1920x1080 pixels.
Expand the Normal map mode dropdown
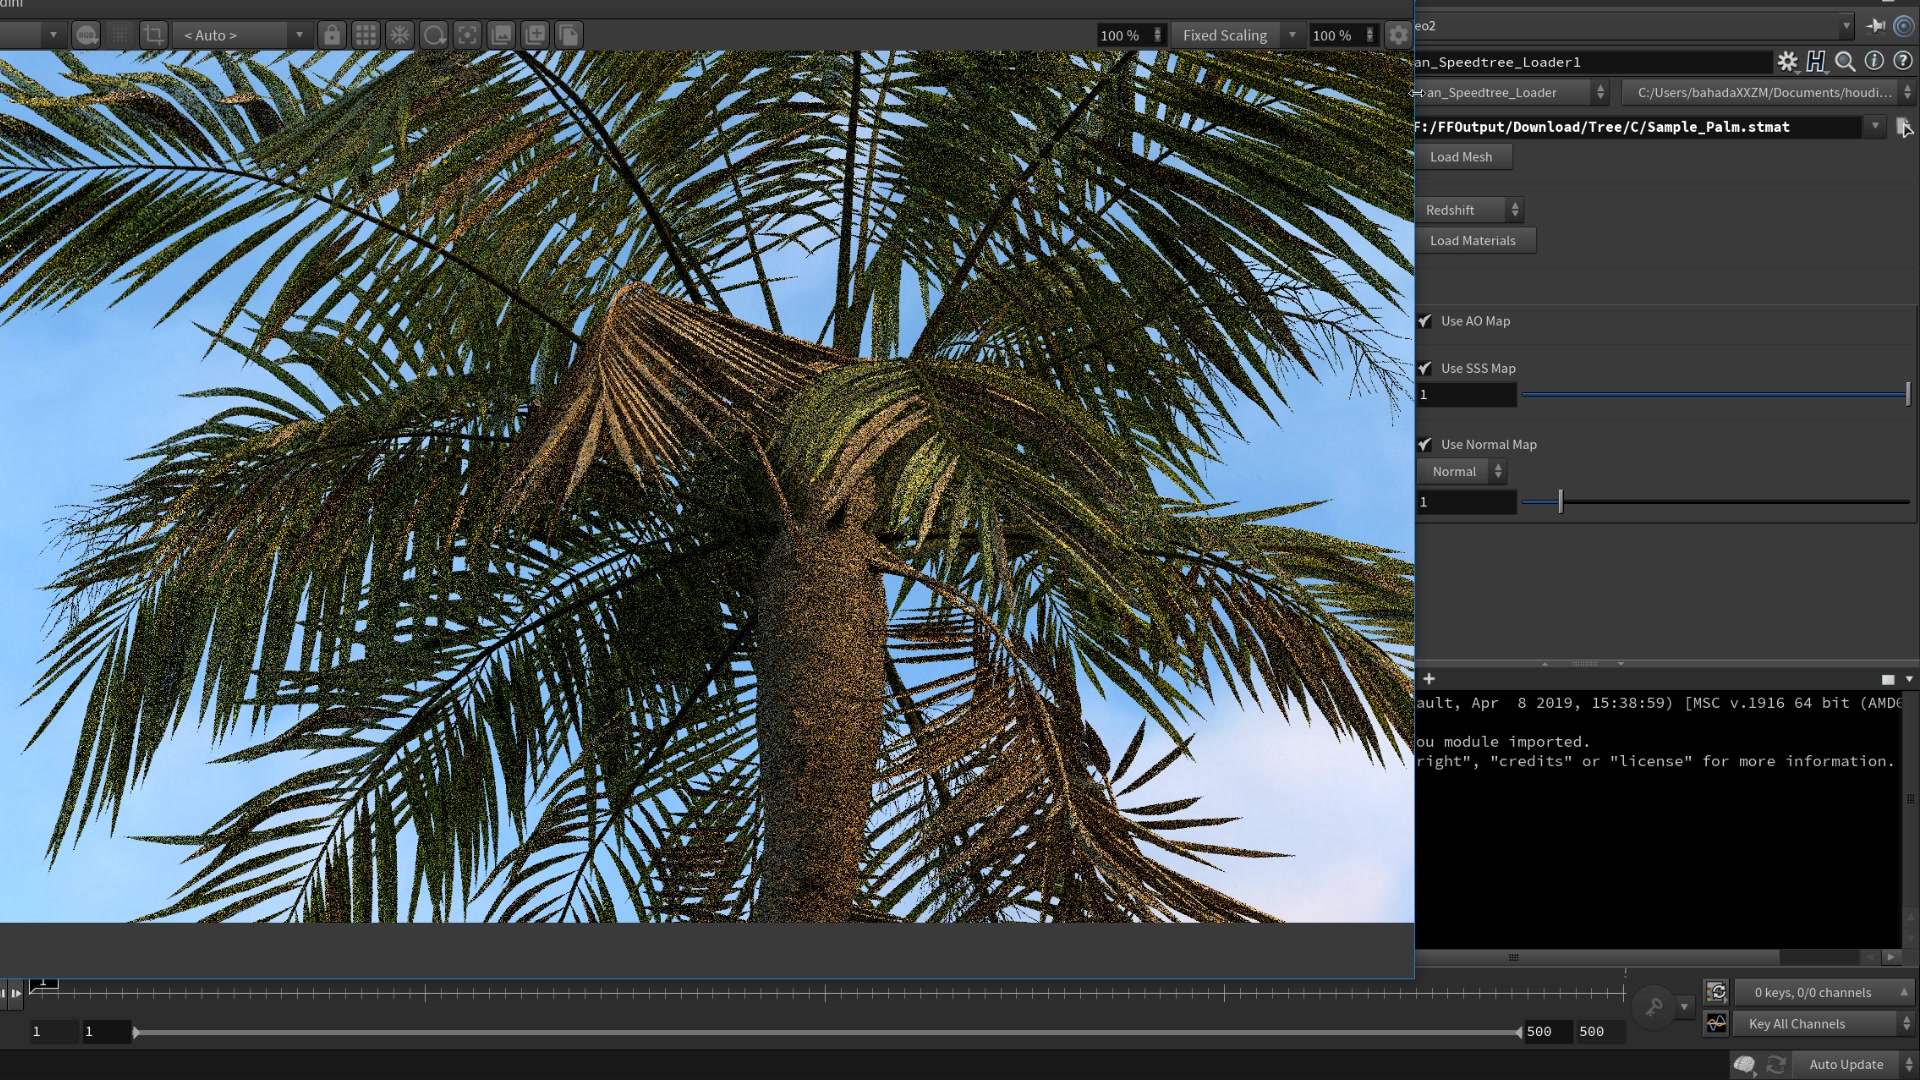pos(1460,471)
